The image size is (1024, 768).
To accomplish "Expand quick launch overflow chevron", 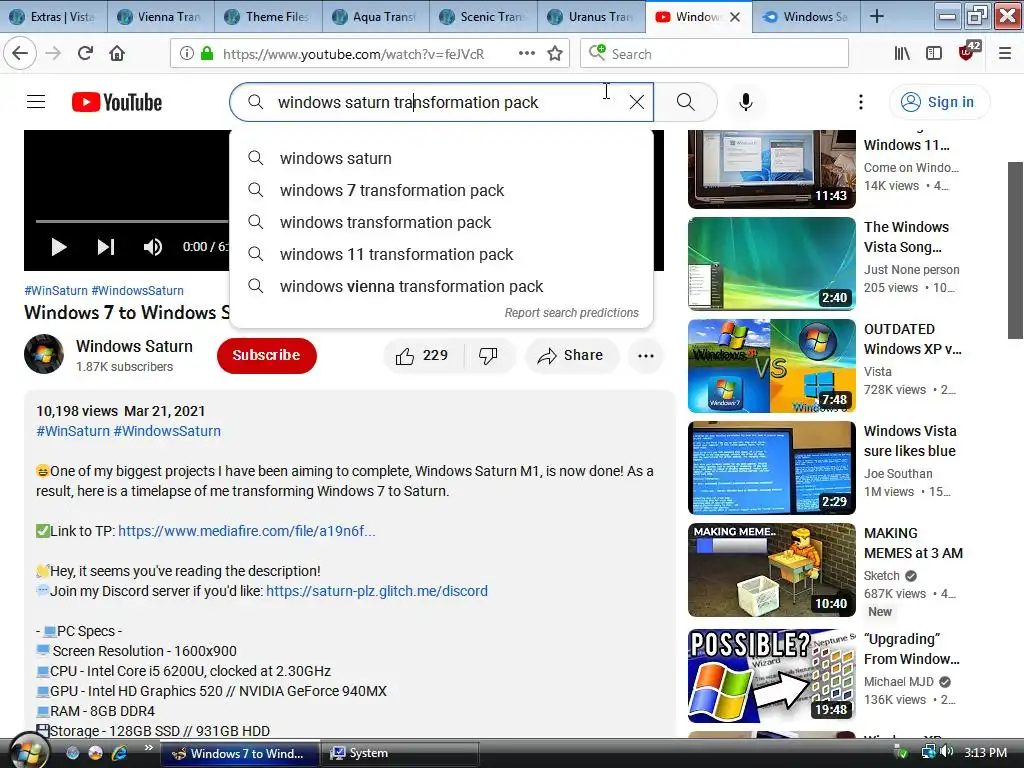I will point(148,748).
